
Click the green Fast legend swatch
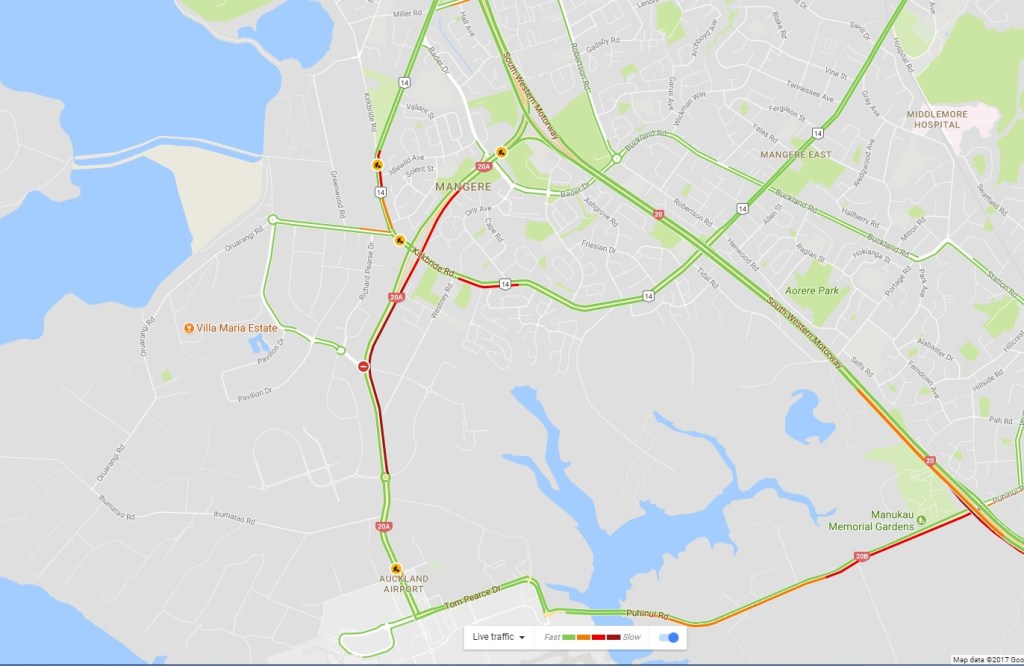(569, 637)
